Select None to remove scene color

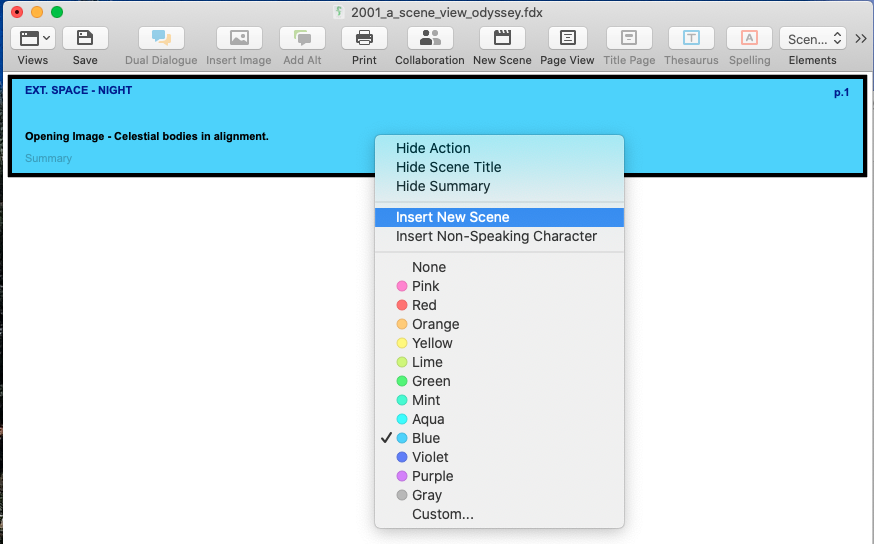tap(429, 267)
